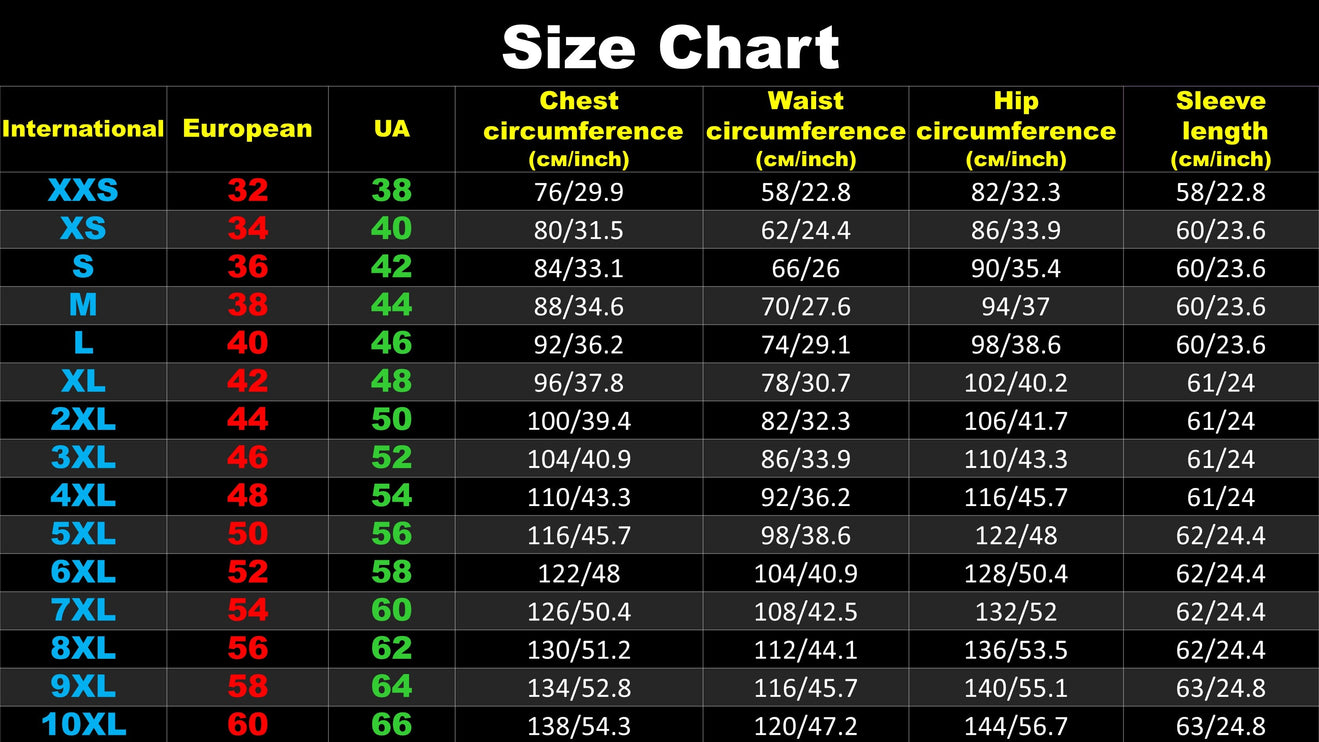Click the Waist circumference header
This screenshot has width=1319, height=742.
(806, 129)
